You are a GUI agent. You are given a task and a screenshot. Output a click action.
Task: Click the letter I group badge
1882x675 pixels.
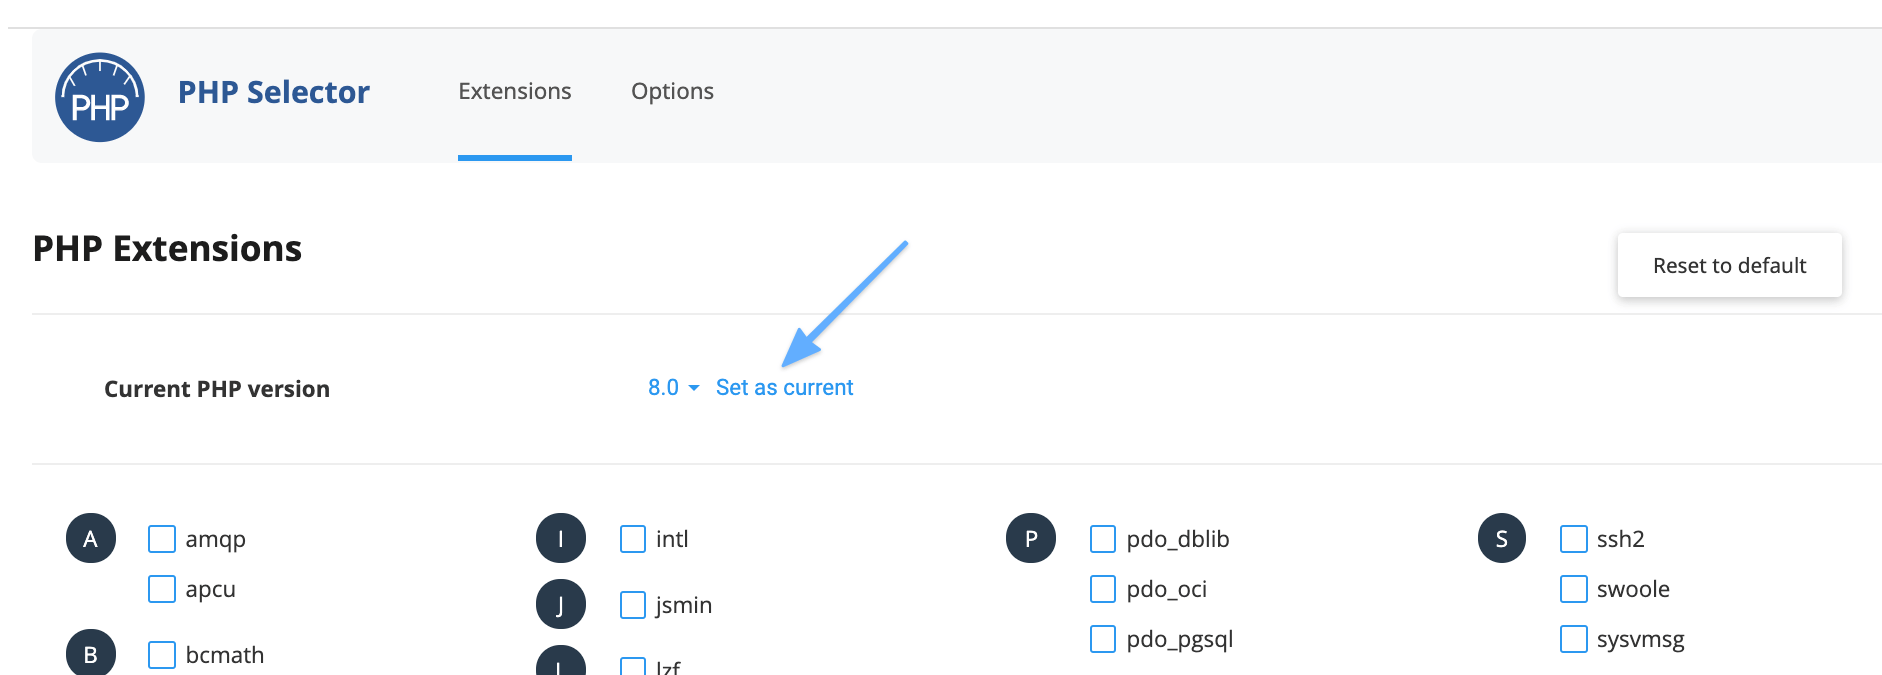[561, 539]
